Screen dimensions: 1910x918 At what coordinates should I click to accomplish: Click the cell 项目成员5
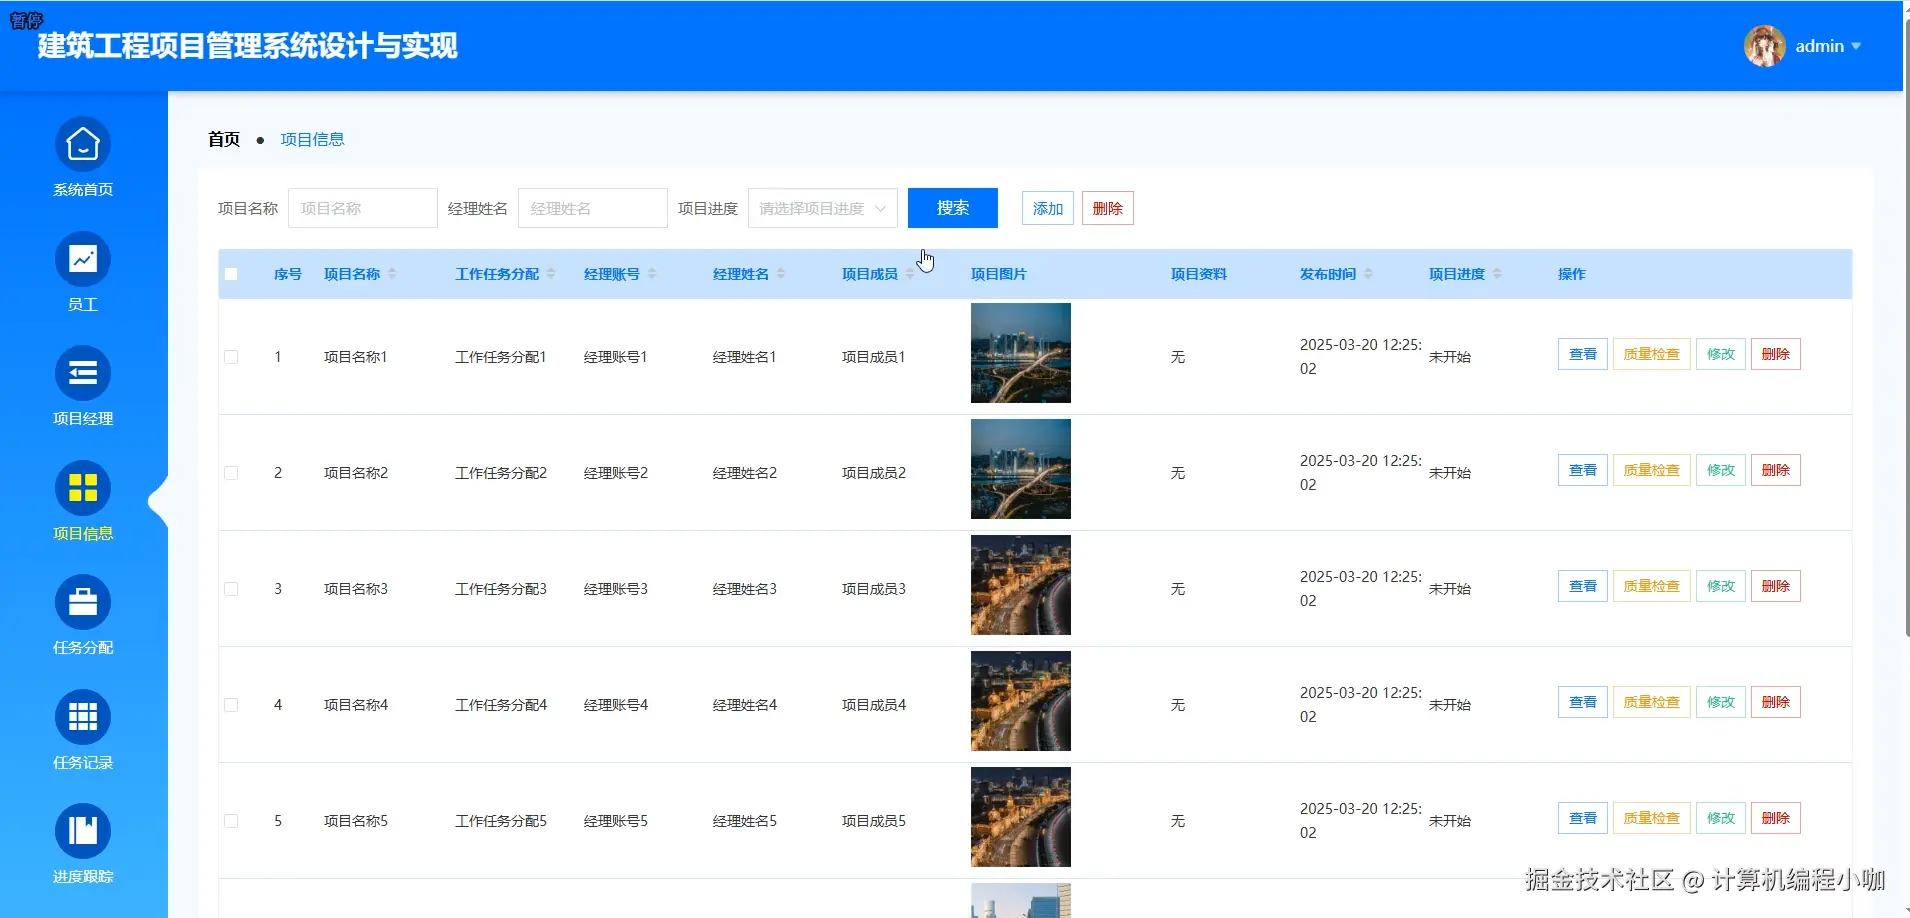874,821
